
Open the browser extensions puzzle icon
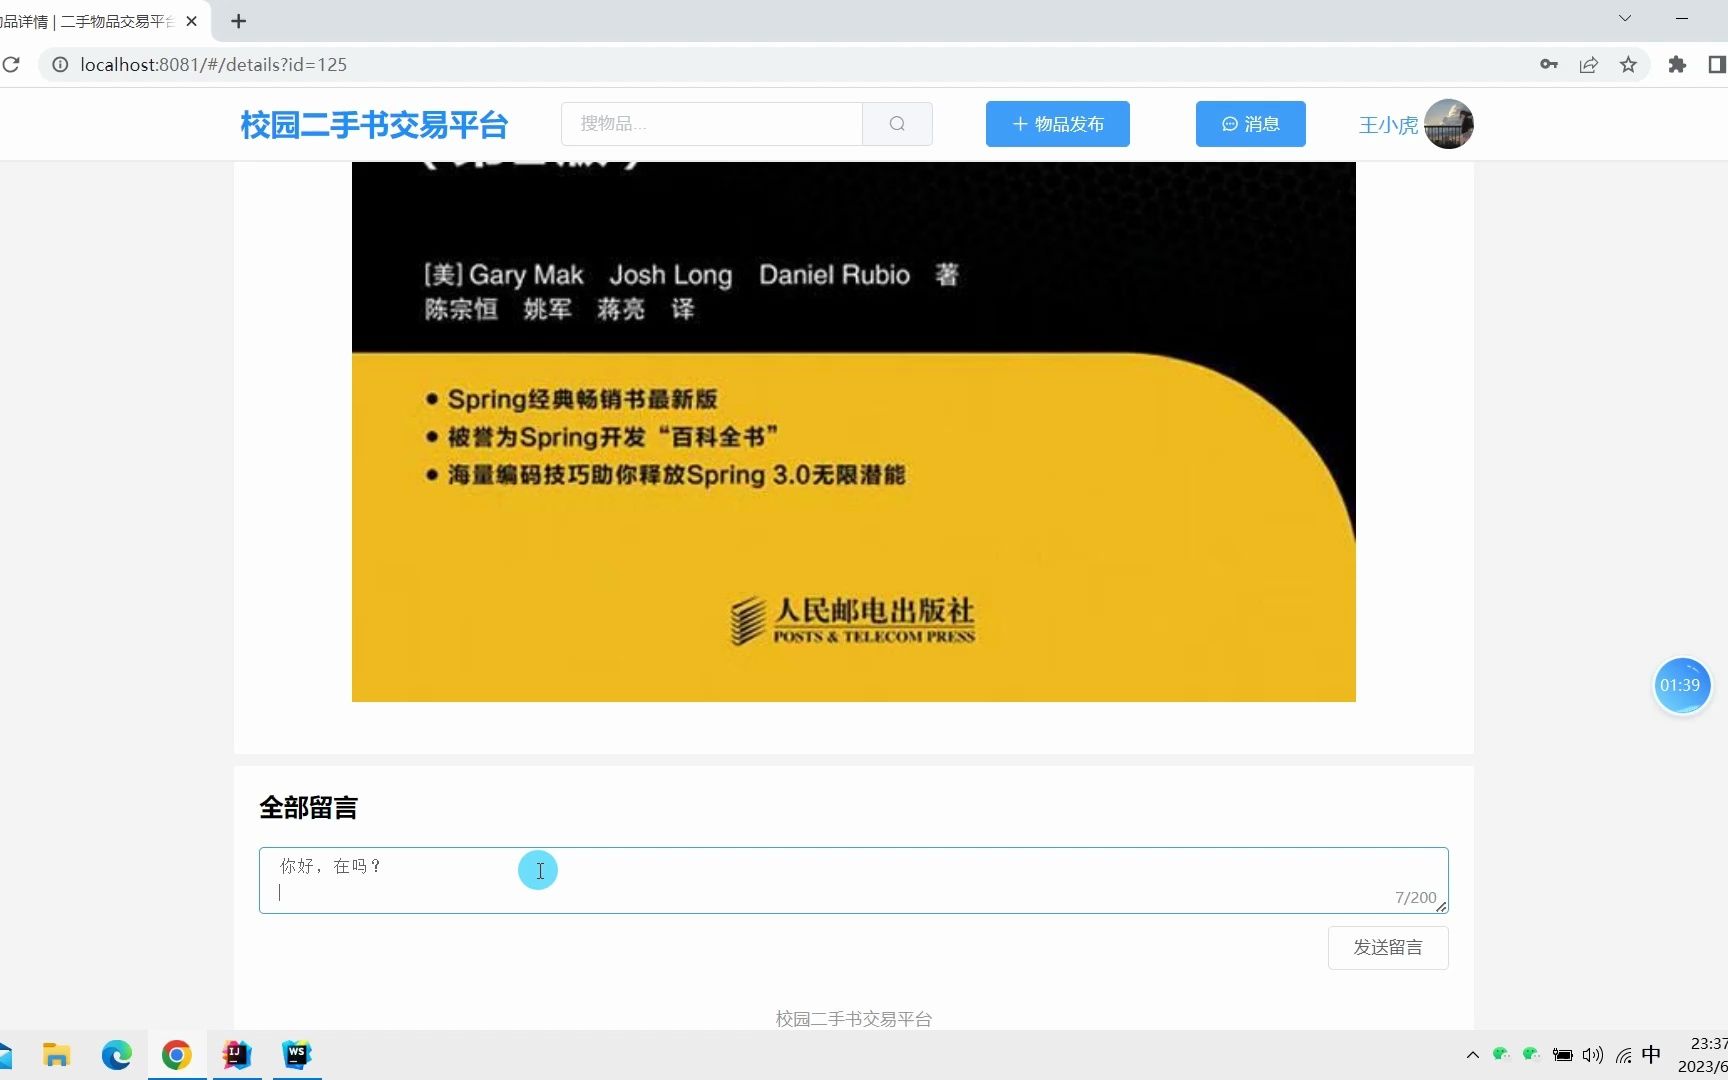pyautogui.click(x=1678, y=64)
